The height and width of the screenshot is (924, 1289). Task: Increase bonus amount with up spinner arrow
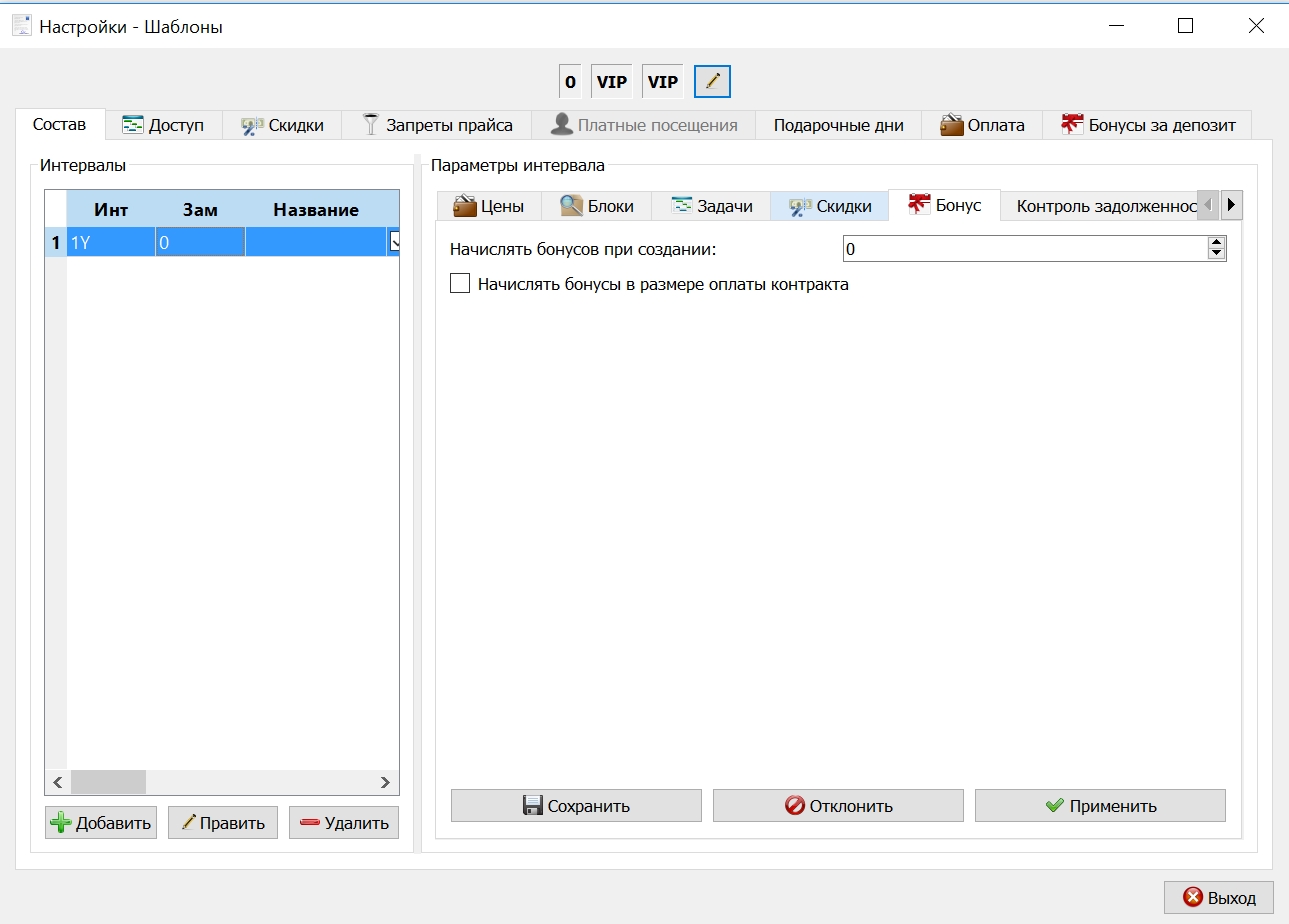1216,242
